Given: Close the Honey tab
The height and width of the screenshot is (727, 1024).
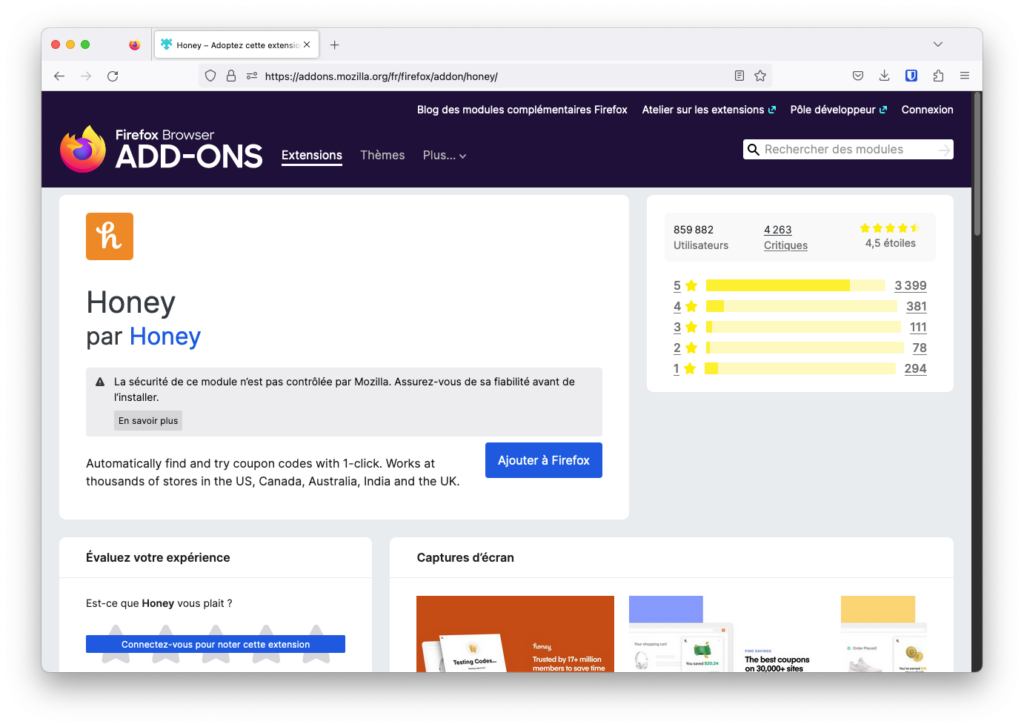Looking at the screenshot, I should [307, 45].
